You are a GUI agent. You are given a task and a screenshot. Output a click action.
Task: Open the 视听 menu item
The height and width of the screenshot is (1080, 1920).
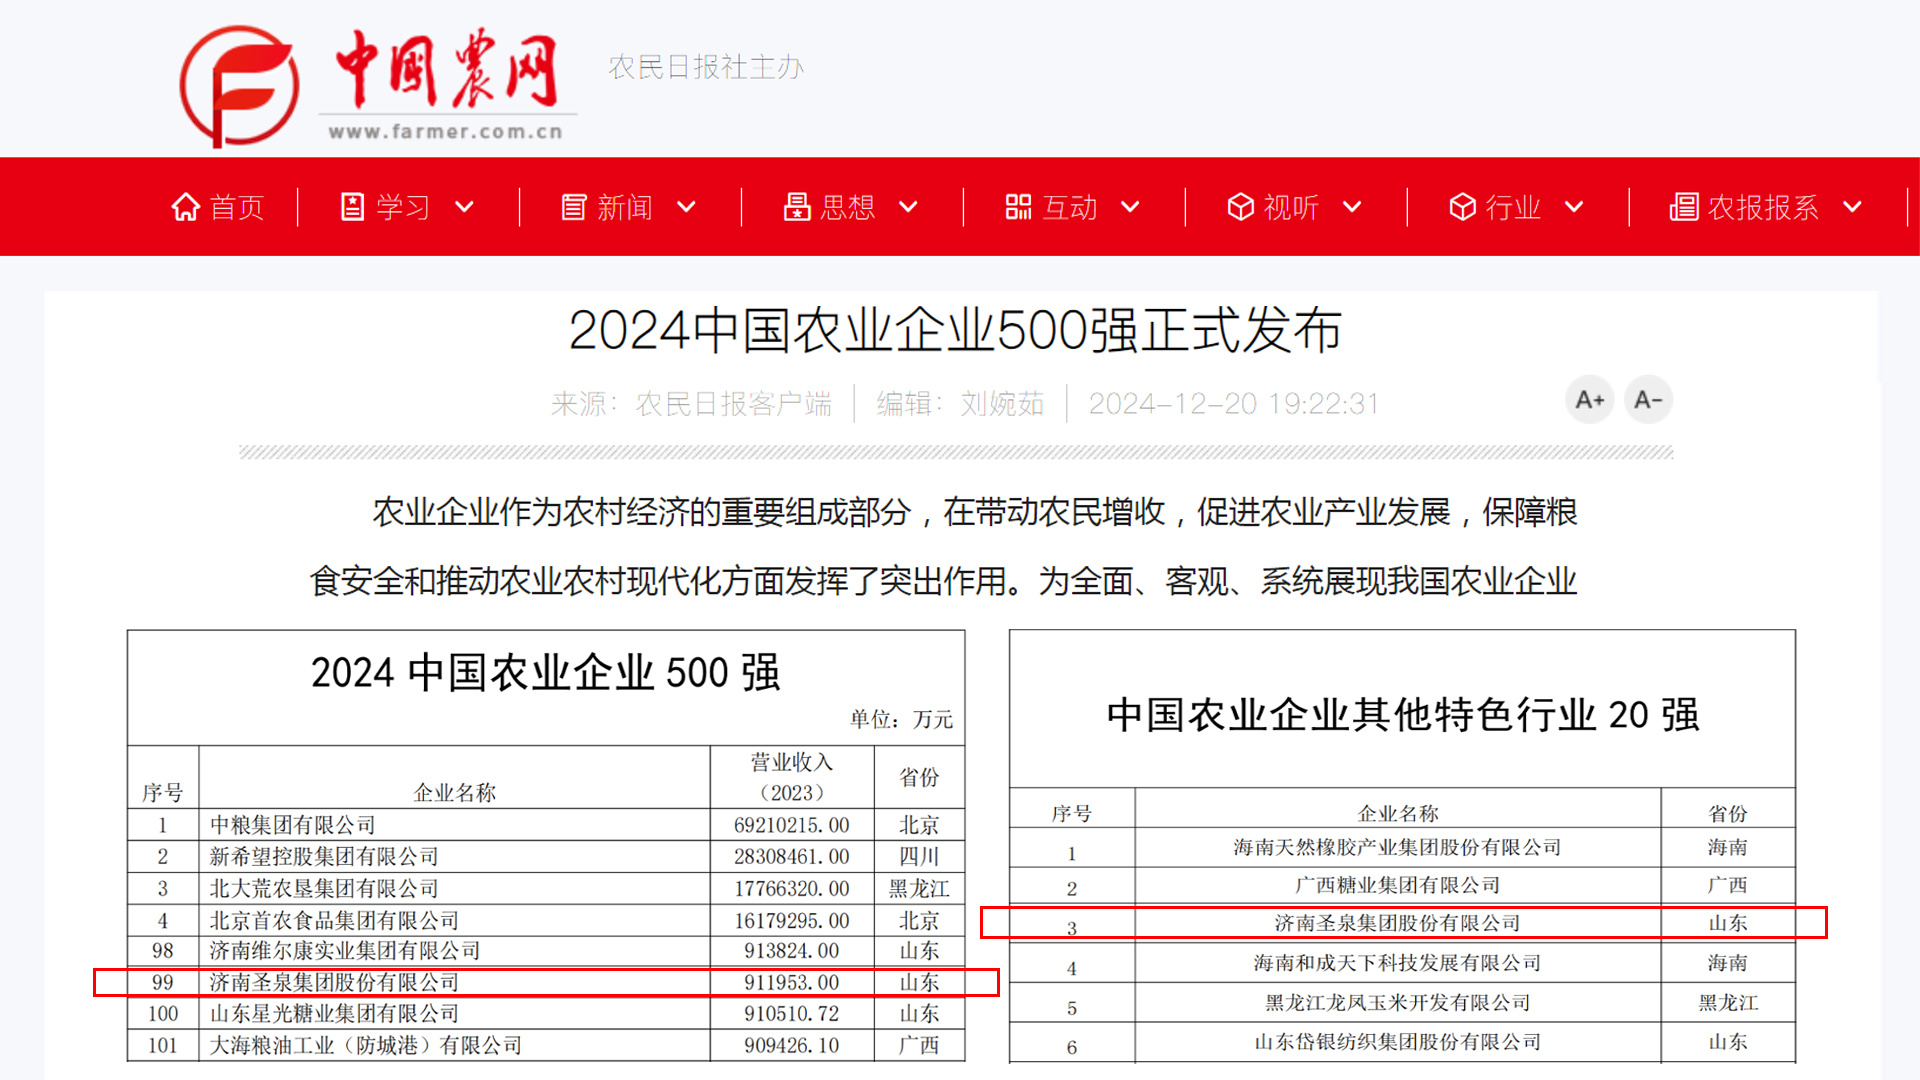pyautogui.click(x=1291, y=207)
